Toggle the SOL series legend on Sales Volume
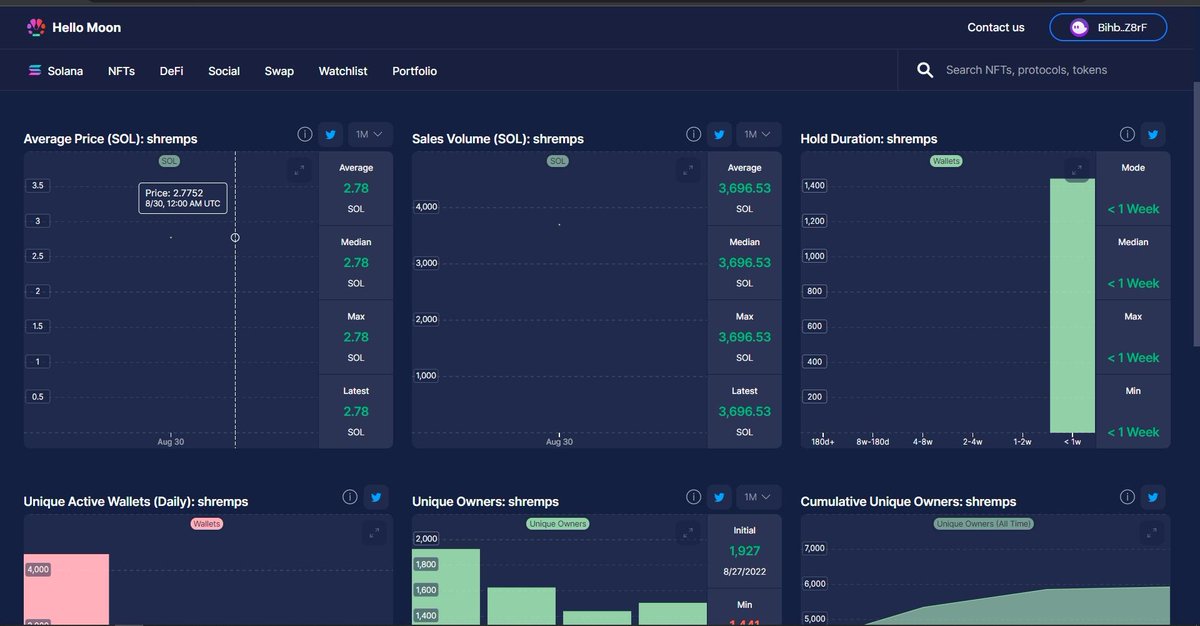Image resolution: width=1200 pixels, height=626 pixels. pos(558,161)
